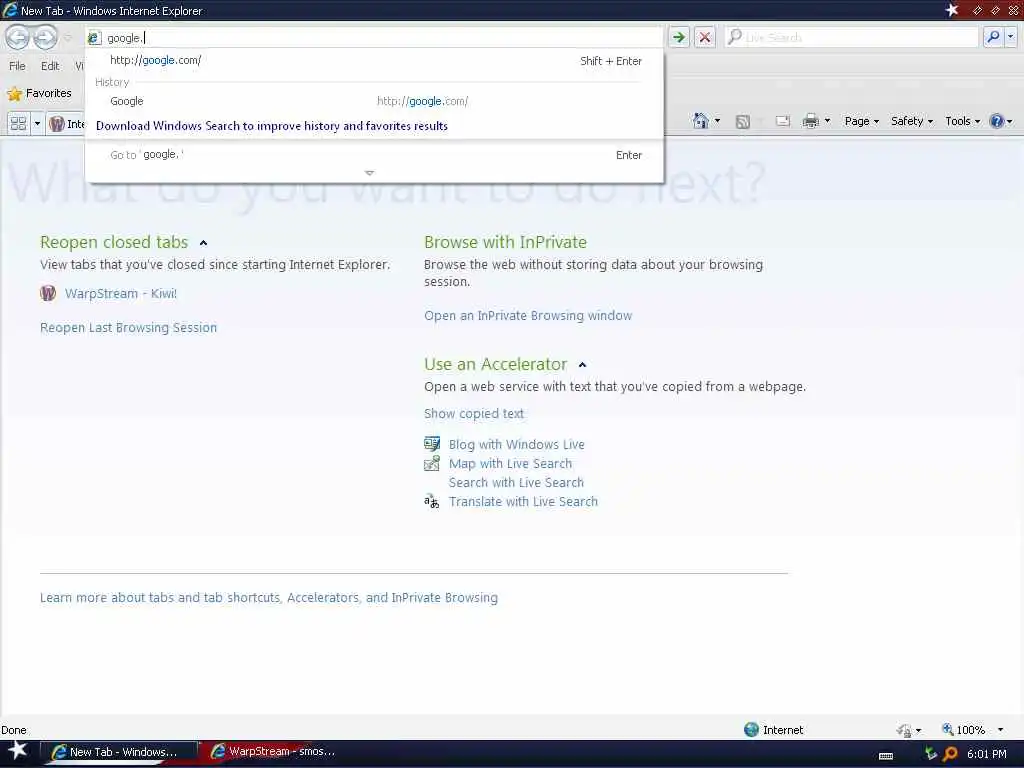The image size is (1024, 768).
Task: Click the Back navigation button
Action: (18, 37)
